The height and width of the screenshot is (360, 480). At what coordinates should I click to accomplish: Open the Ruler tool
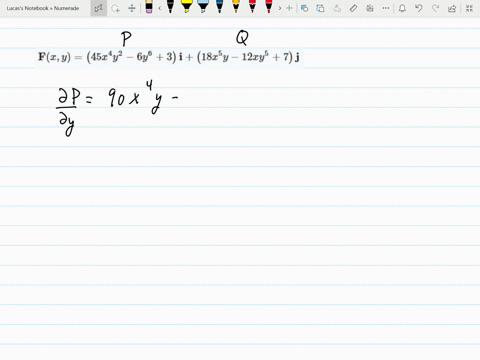coord(353,8)
